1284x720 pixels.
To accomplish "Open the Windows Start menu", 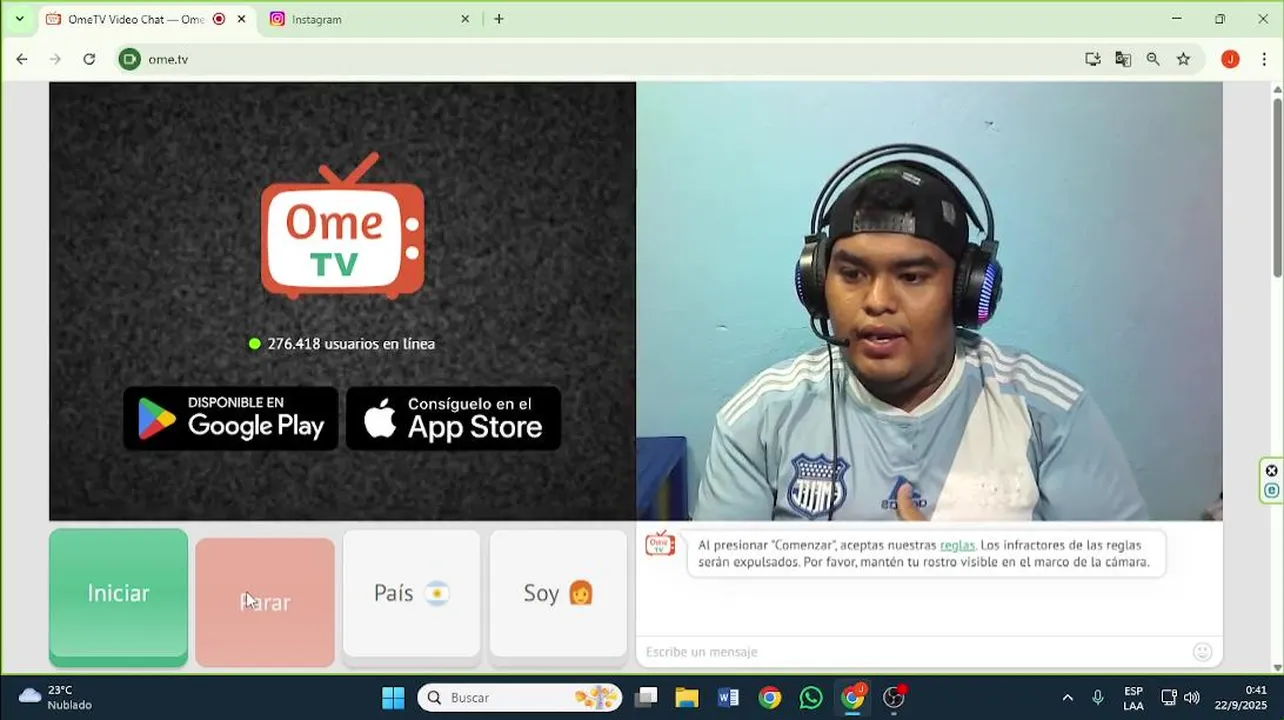I will (393, 697).
